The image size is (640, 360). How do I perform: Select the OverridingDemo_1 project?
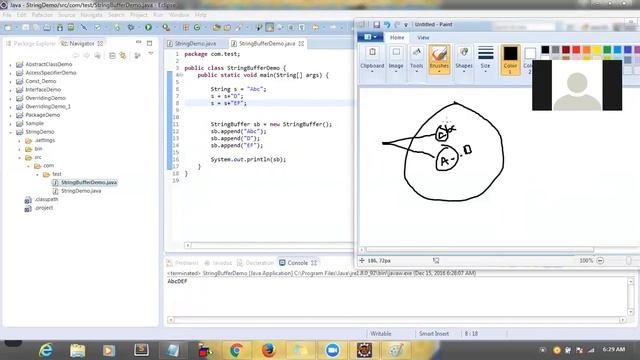pos(43,107)
